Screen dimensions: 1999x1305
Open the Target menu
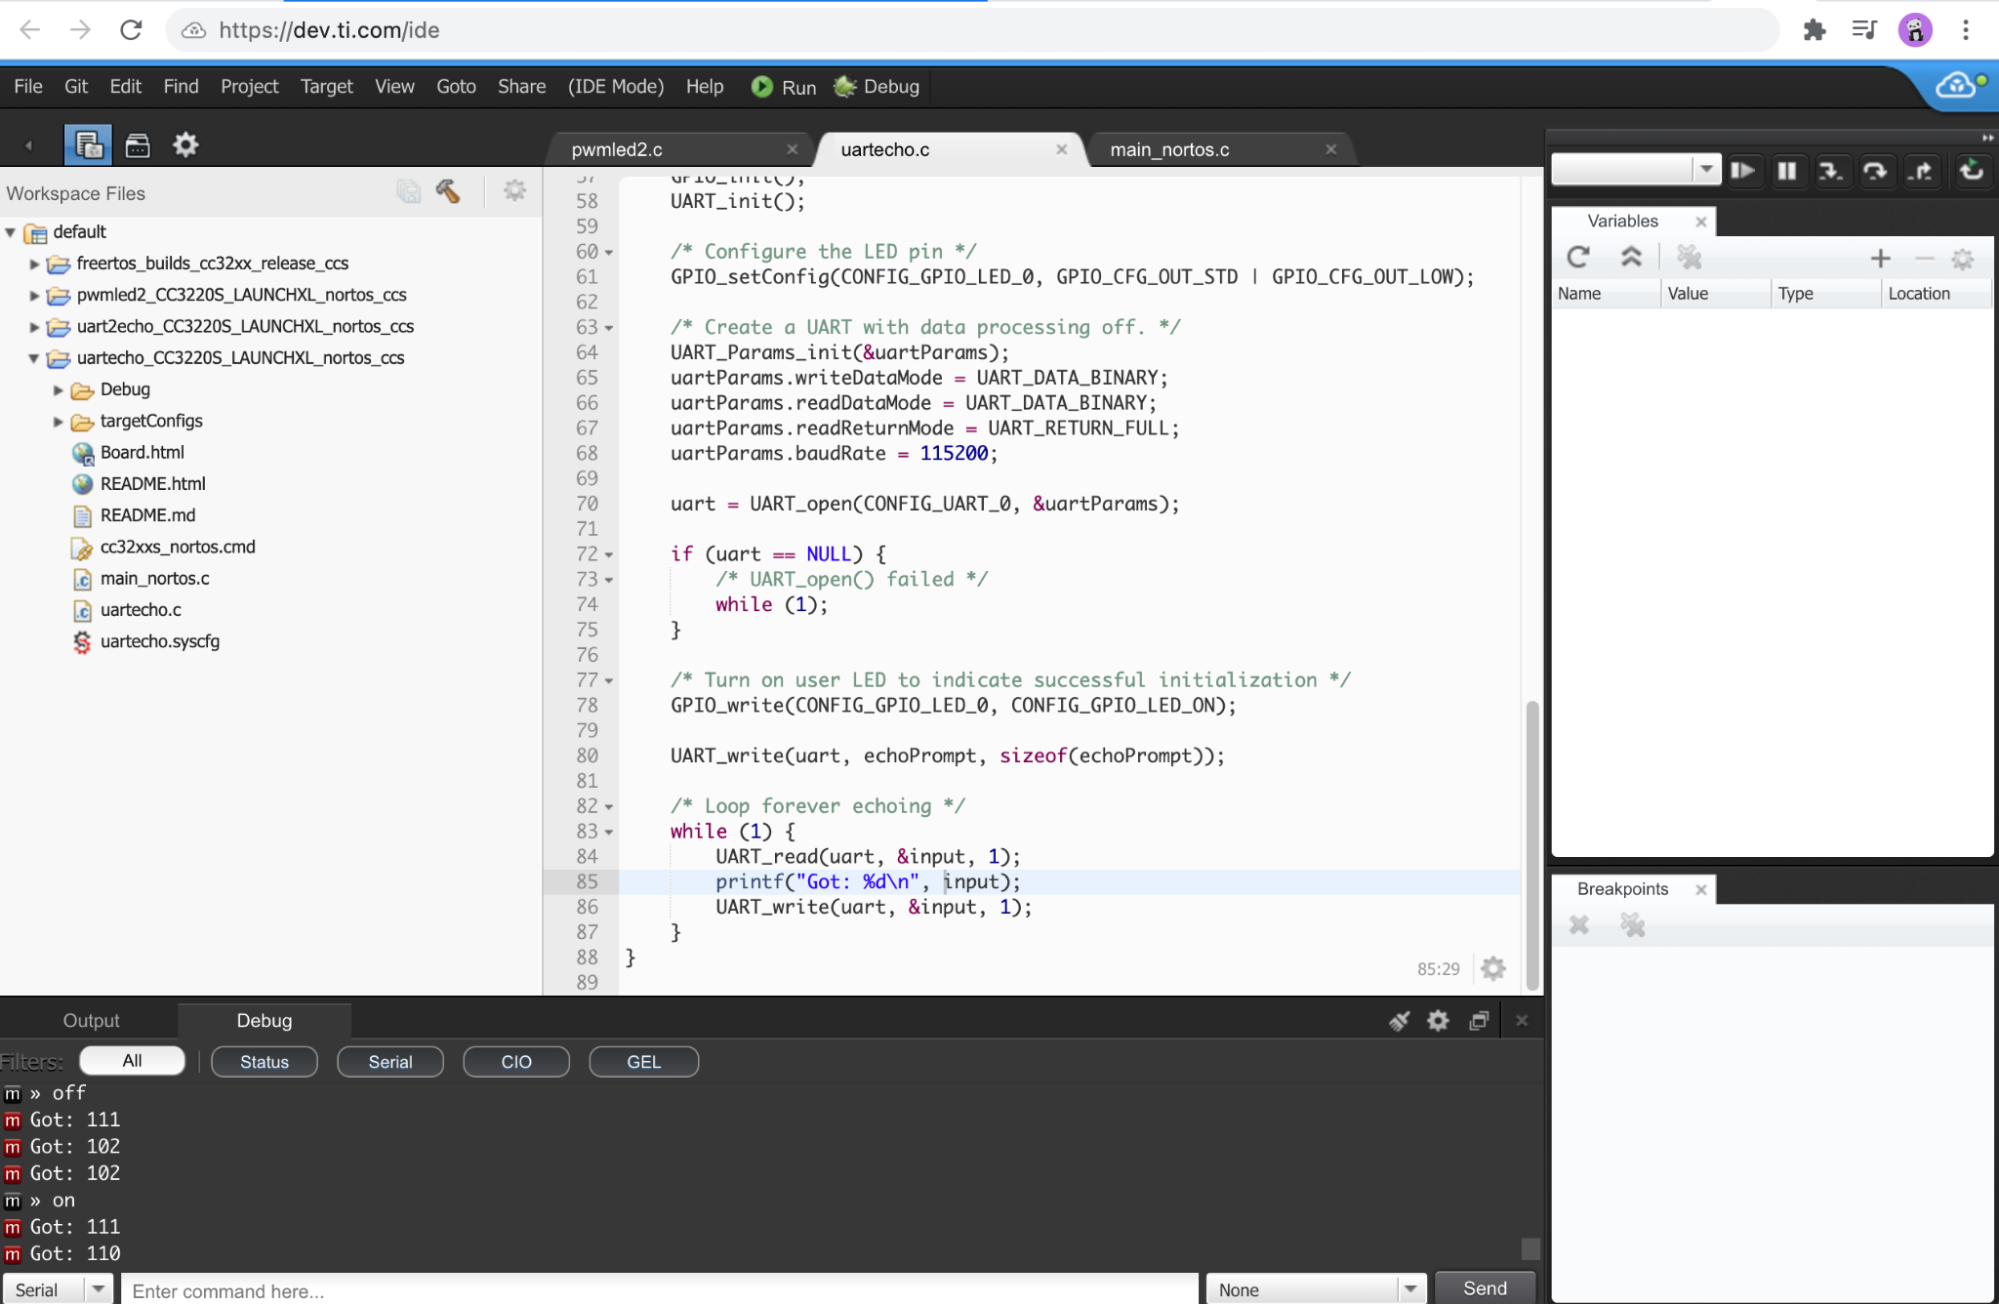[x=326, y=86]
